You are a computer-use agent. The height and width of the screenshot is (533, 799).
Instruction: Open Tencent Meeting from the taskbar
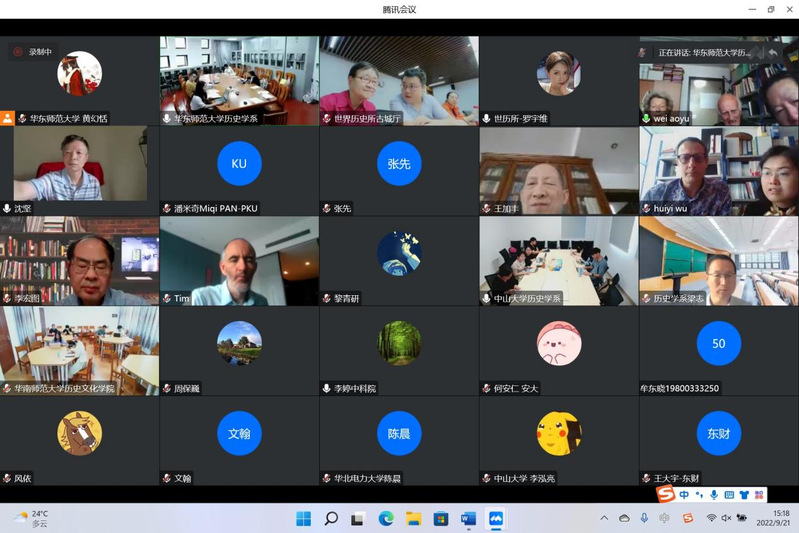click(495, 518)
